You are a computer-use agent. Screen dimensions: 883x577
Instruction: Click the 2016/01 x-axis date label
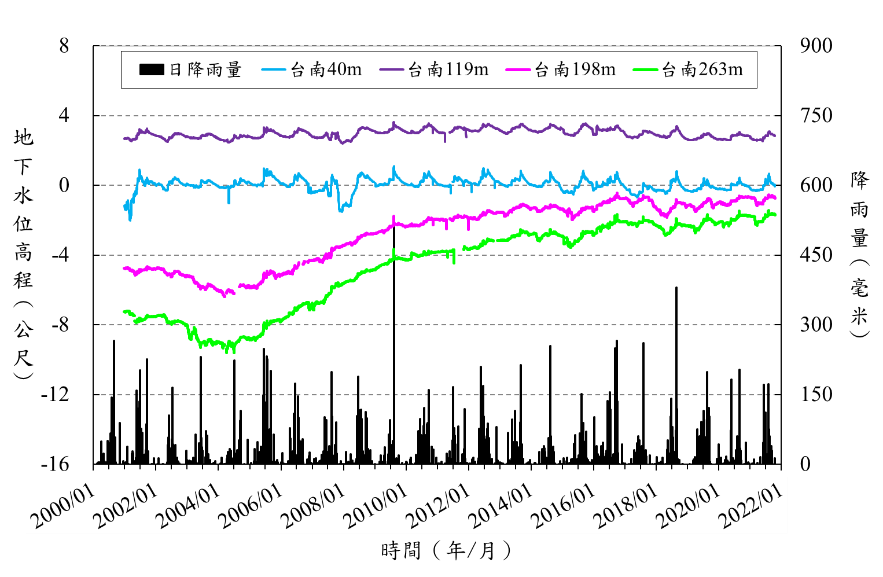click(564, 504)
